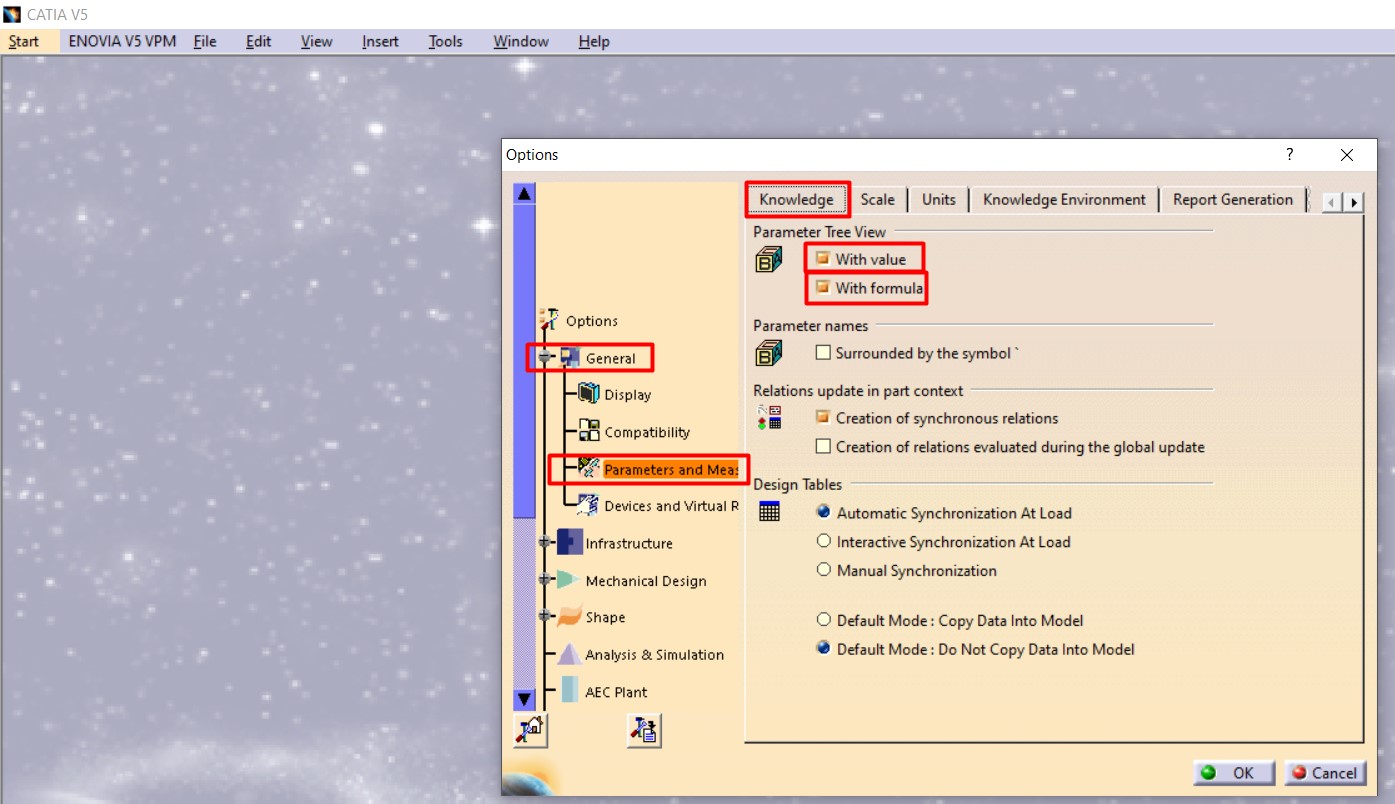
Task: Click the Parameter Tree View section icon
Action: coord(769,262)
